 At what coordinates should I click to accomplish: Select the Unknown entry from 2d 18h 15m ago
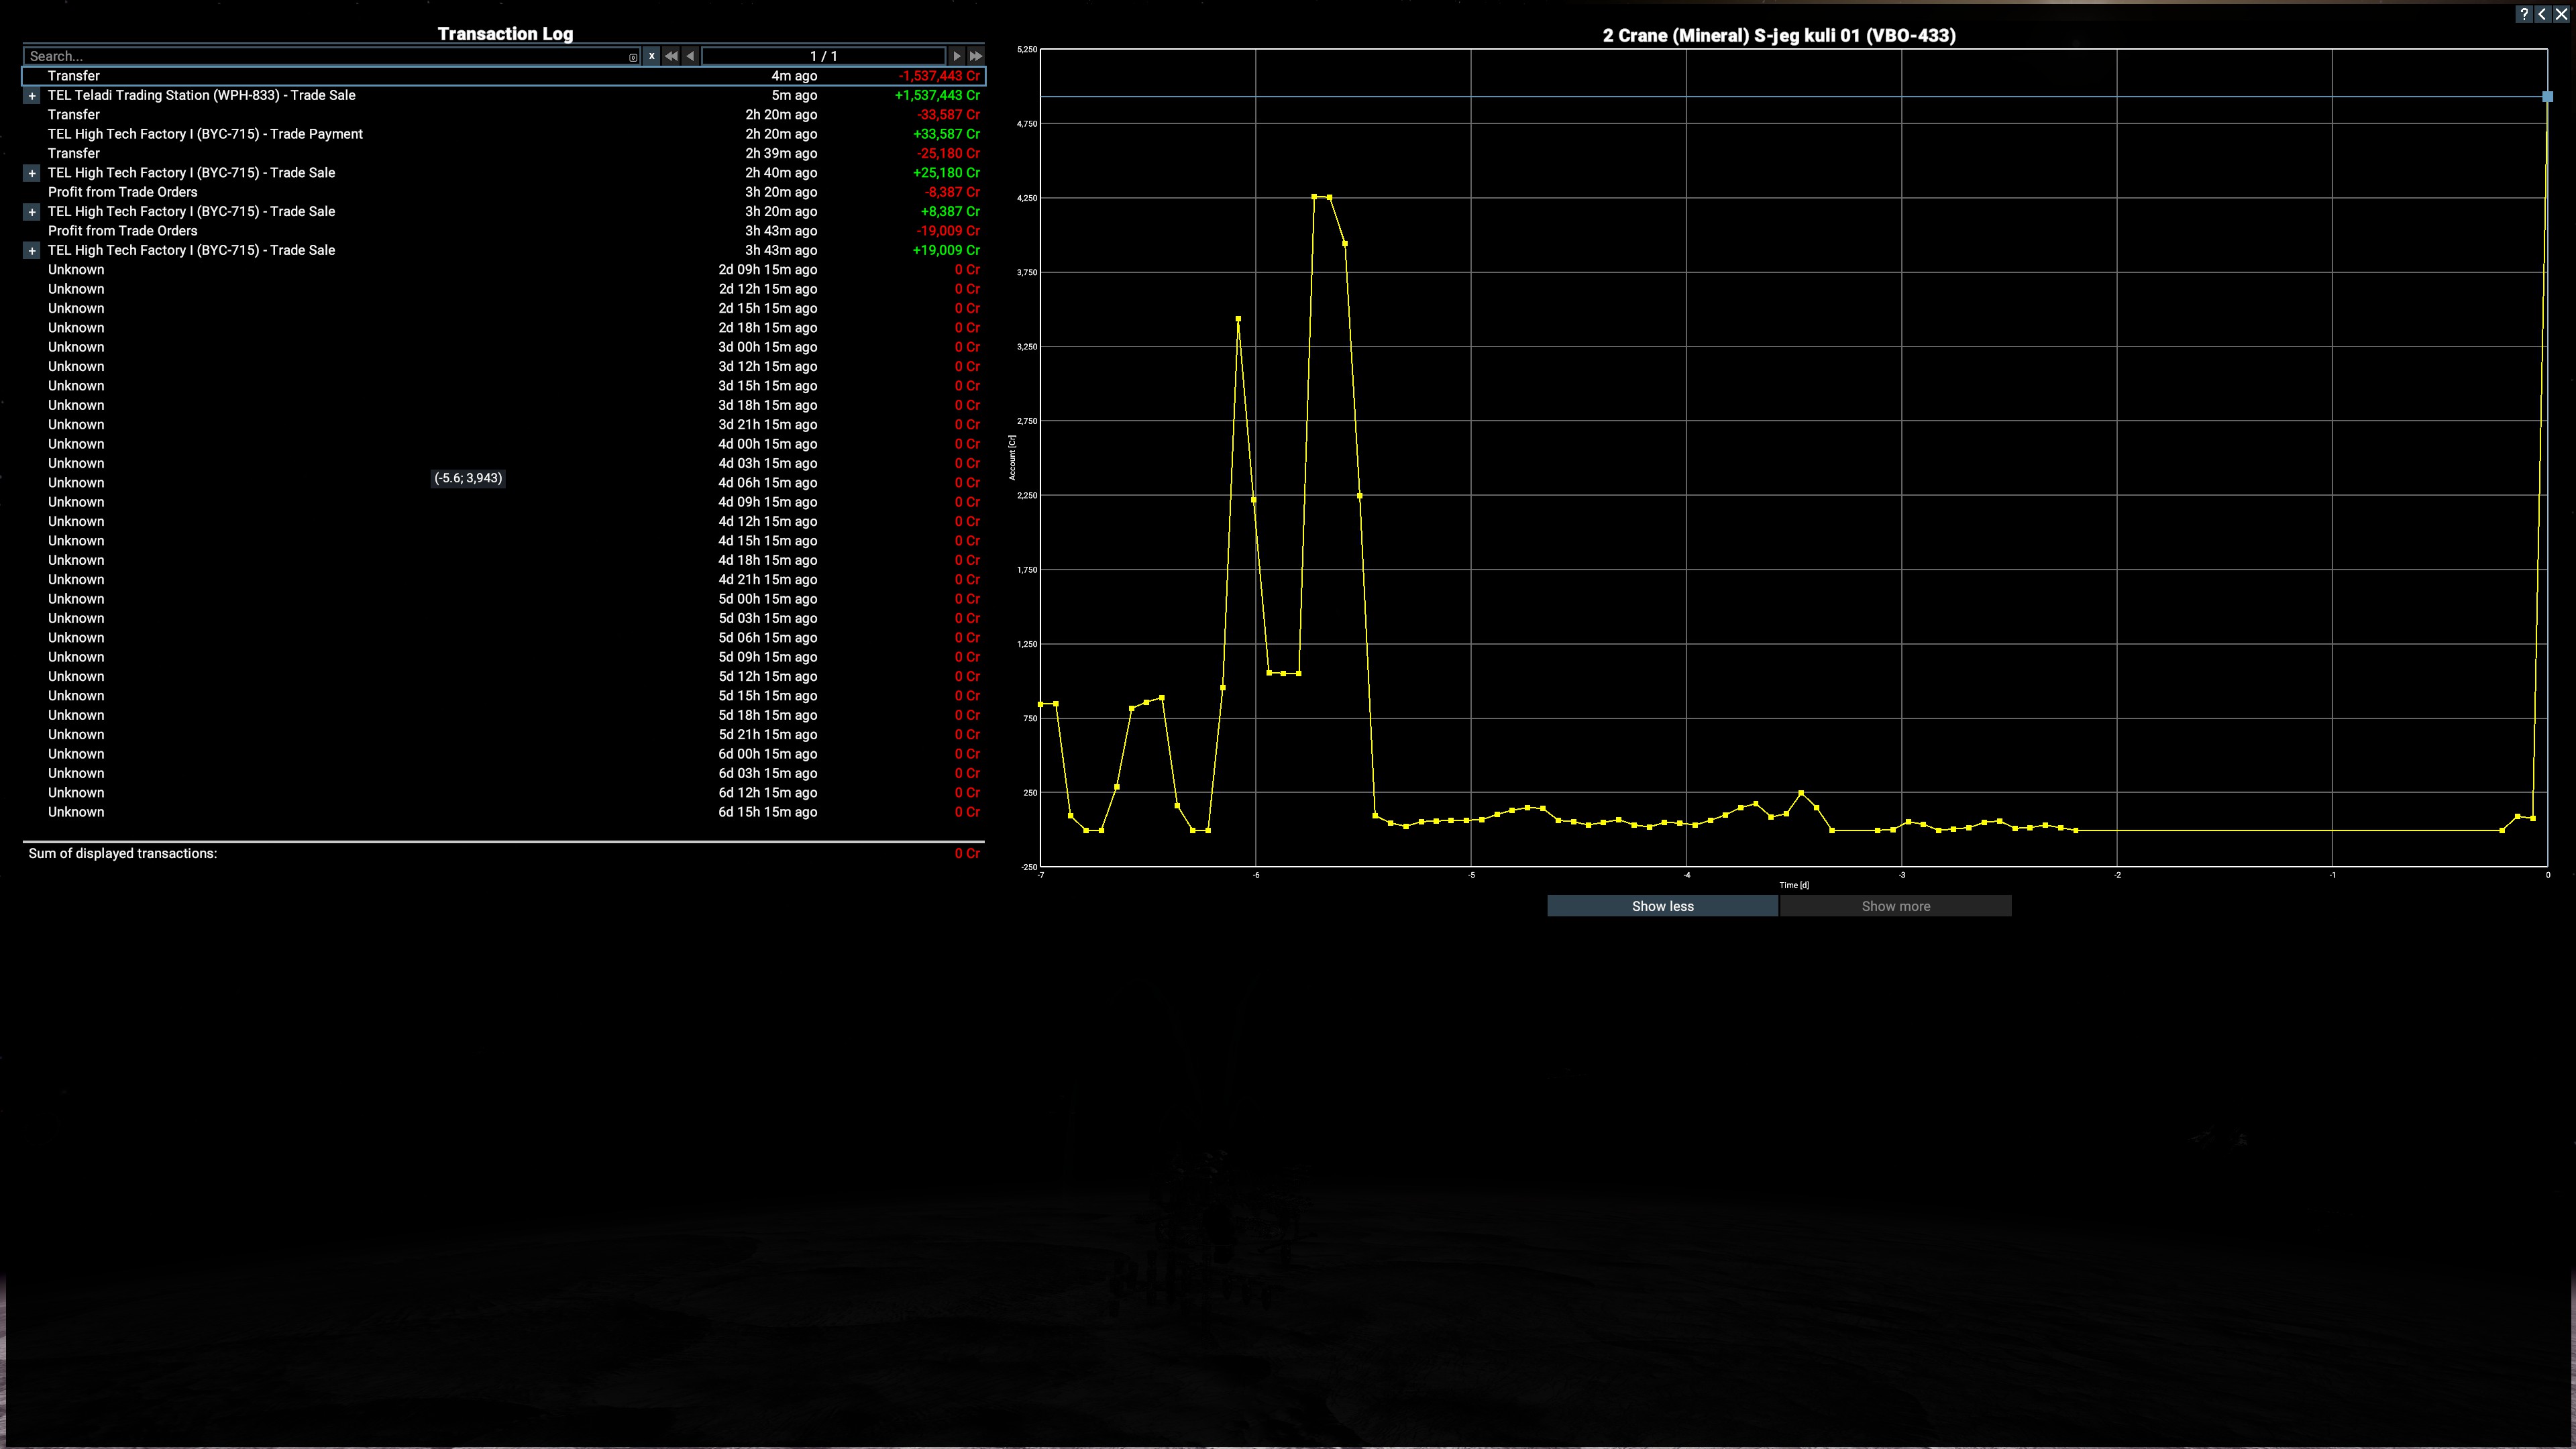[x=504, y=328]
